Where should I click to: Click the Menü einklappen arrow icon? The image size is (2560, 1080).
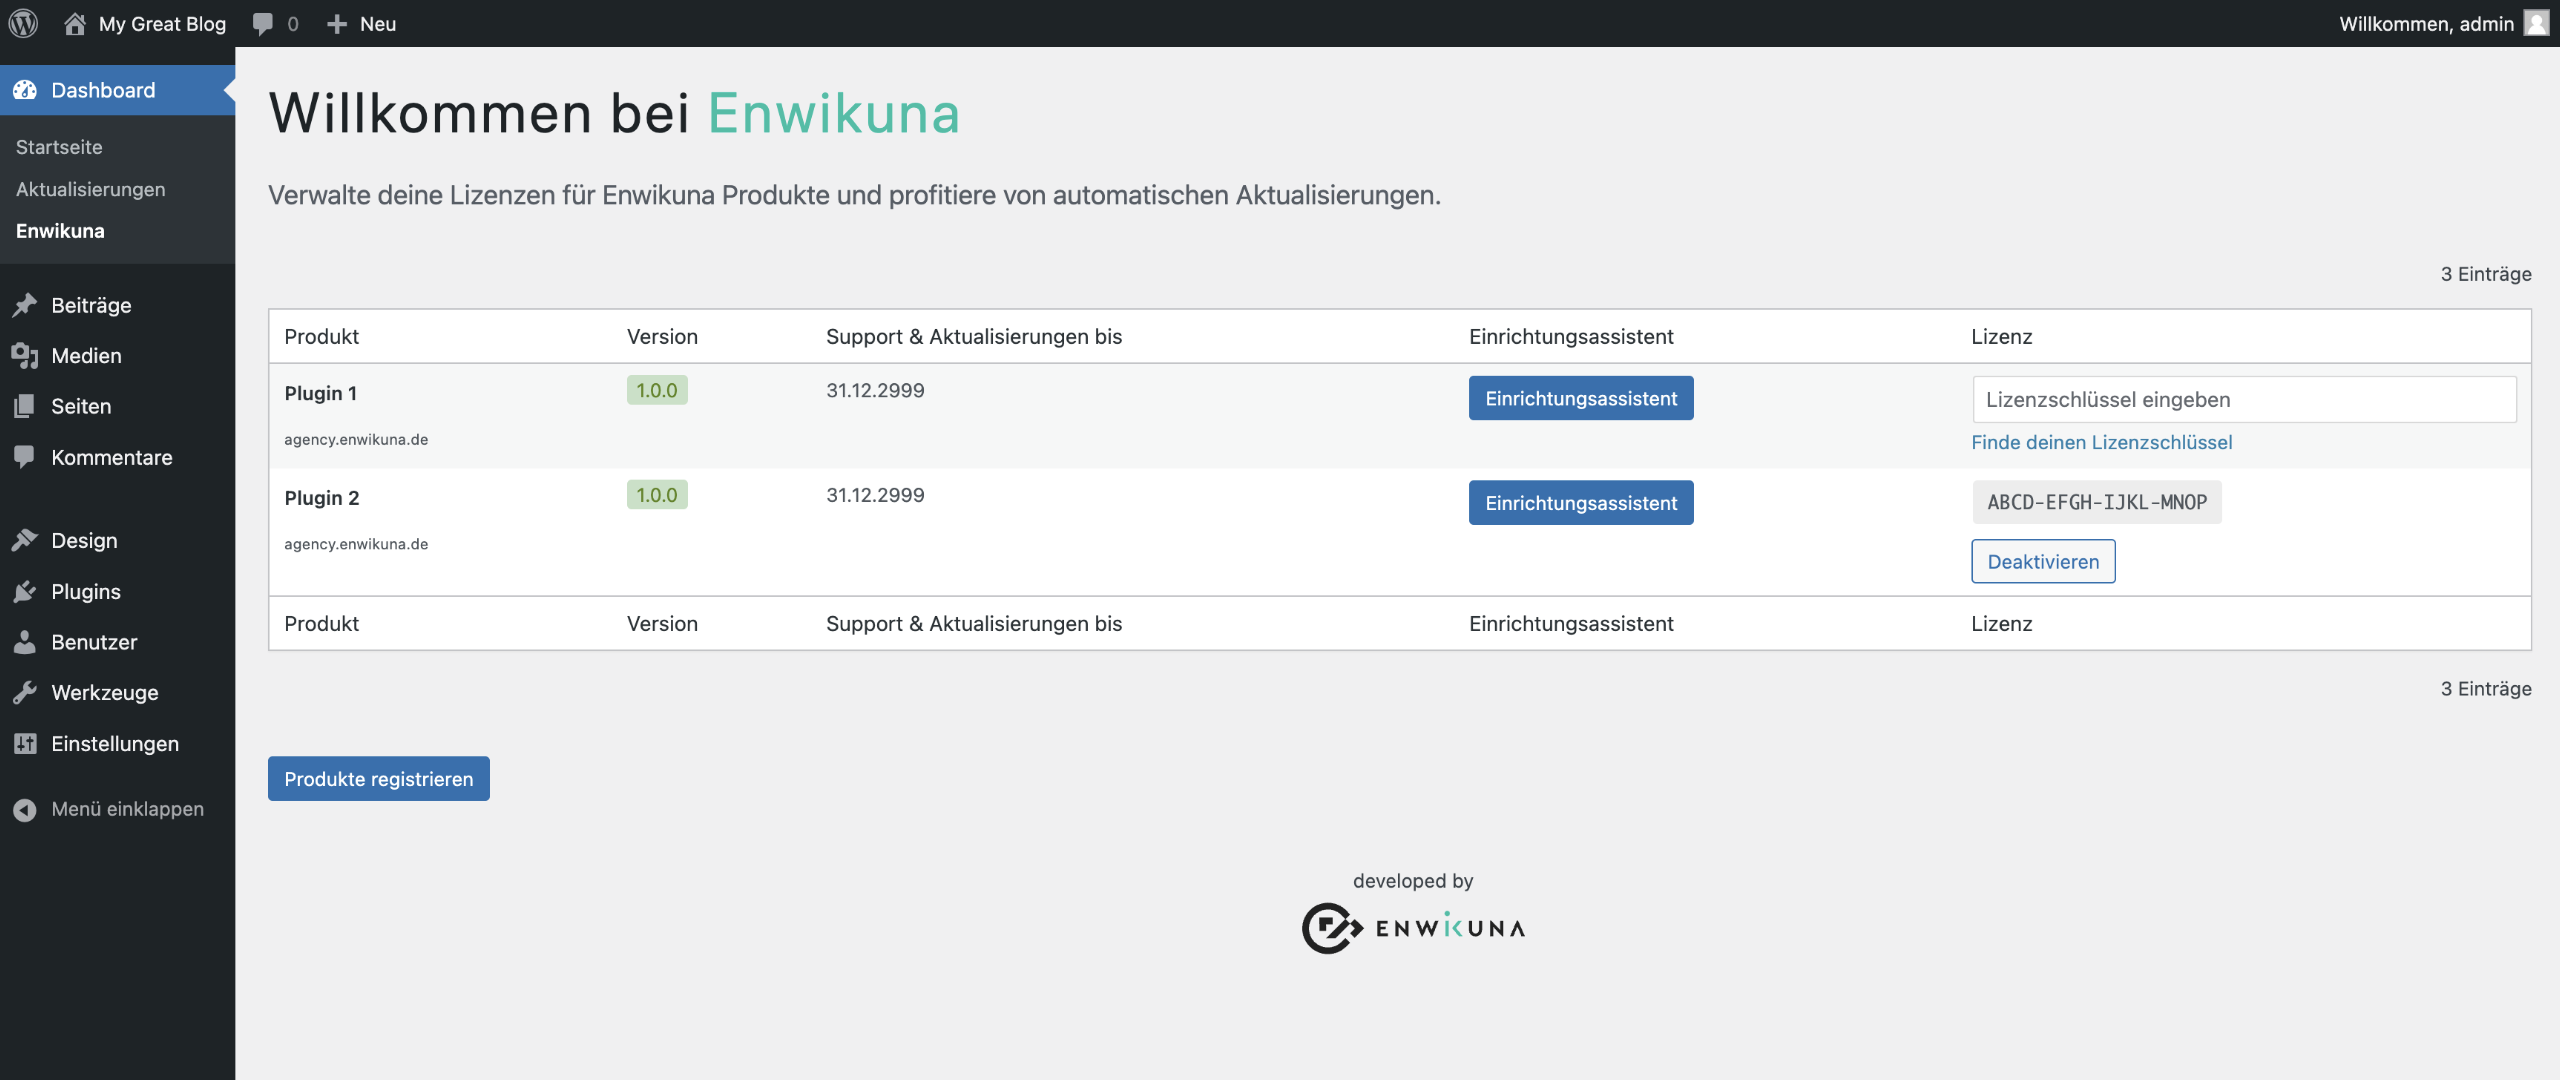tap(25, 809)
